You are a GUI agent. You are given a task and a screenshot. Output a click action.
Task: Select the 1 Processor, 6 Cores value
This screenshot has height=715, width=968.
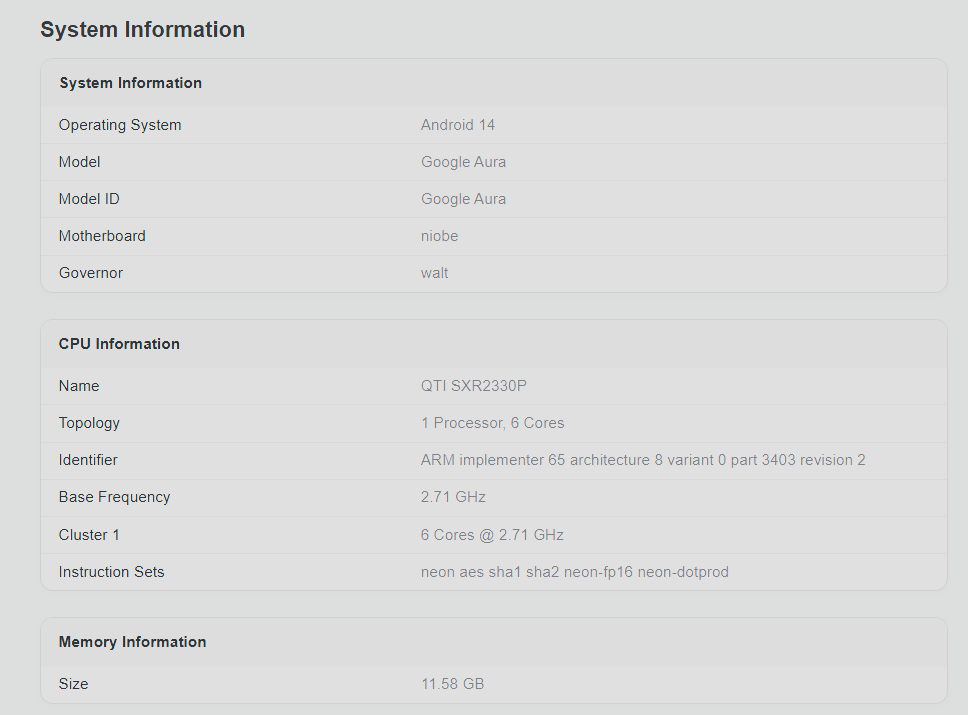point(492,423)
